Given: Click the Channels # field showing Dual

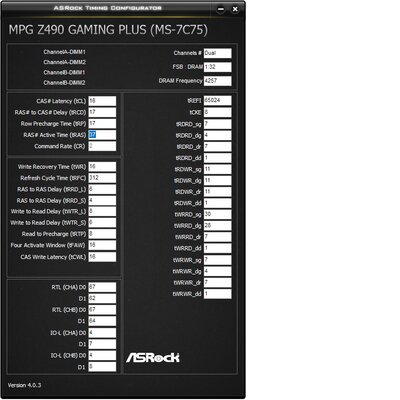Looking at the screenshot, I should [x=217, y=53].
